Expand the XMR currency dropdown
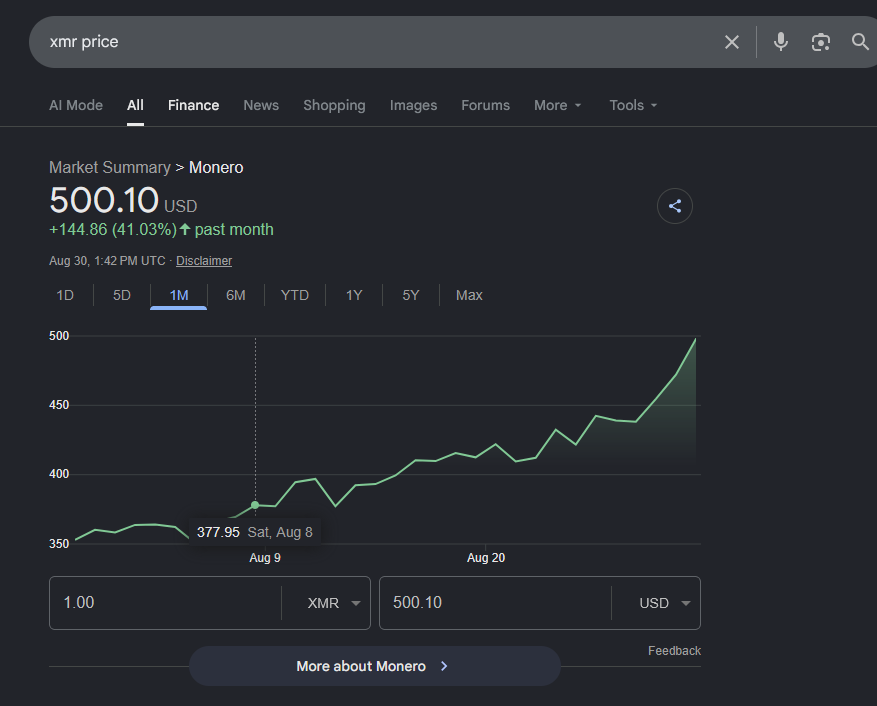 356,603
